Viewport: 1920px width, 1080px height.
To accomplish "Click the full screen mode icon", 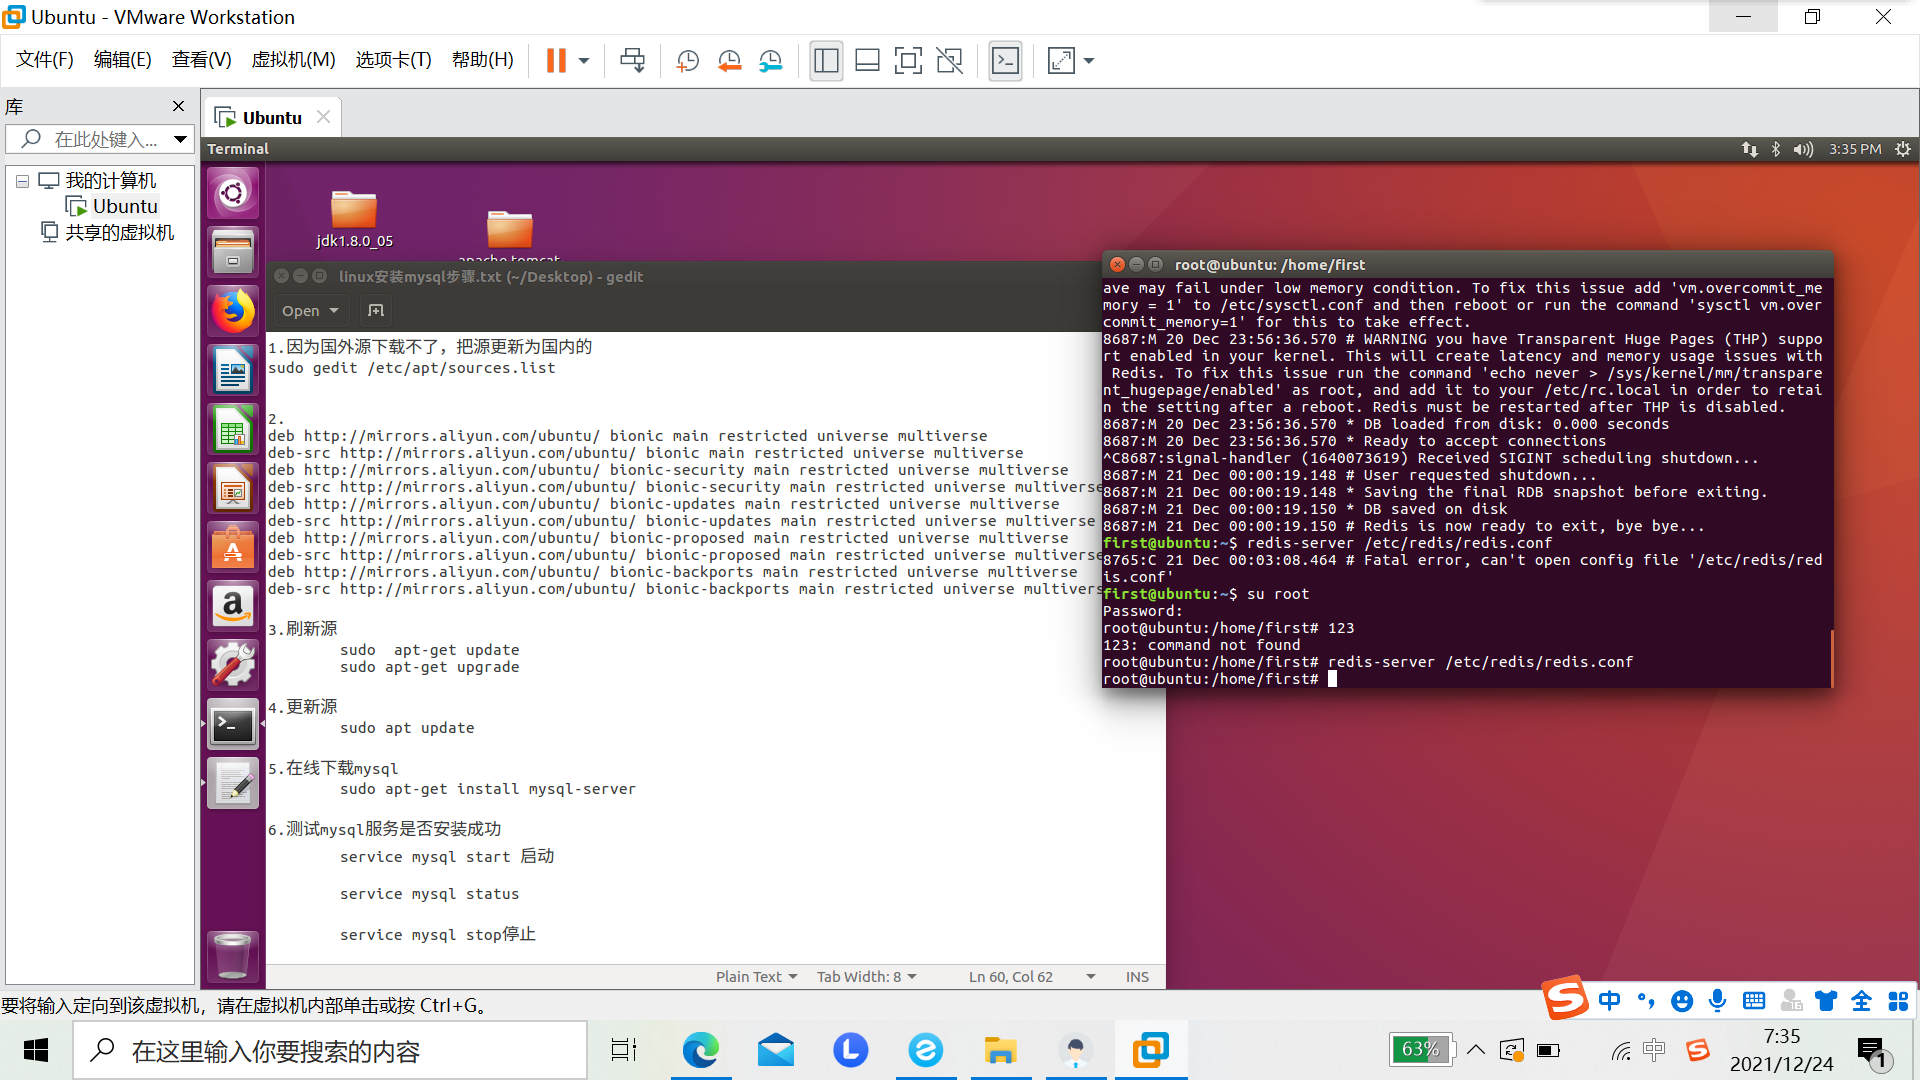I will pos(908,61).
